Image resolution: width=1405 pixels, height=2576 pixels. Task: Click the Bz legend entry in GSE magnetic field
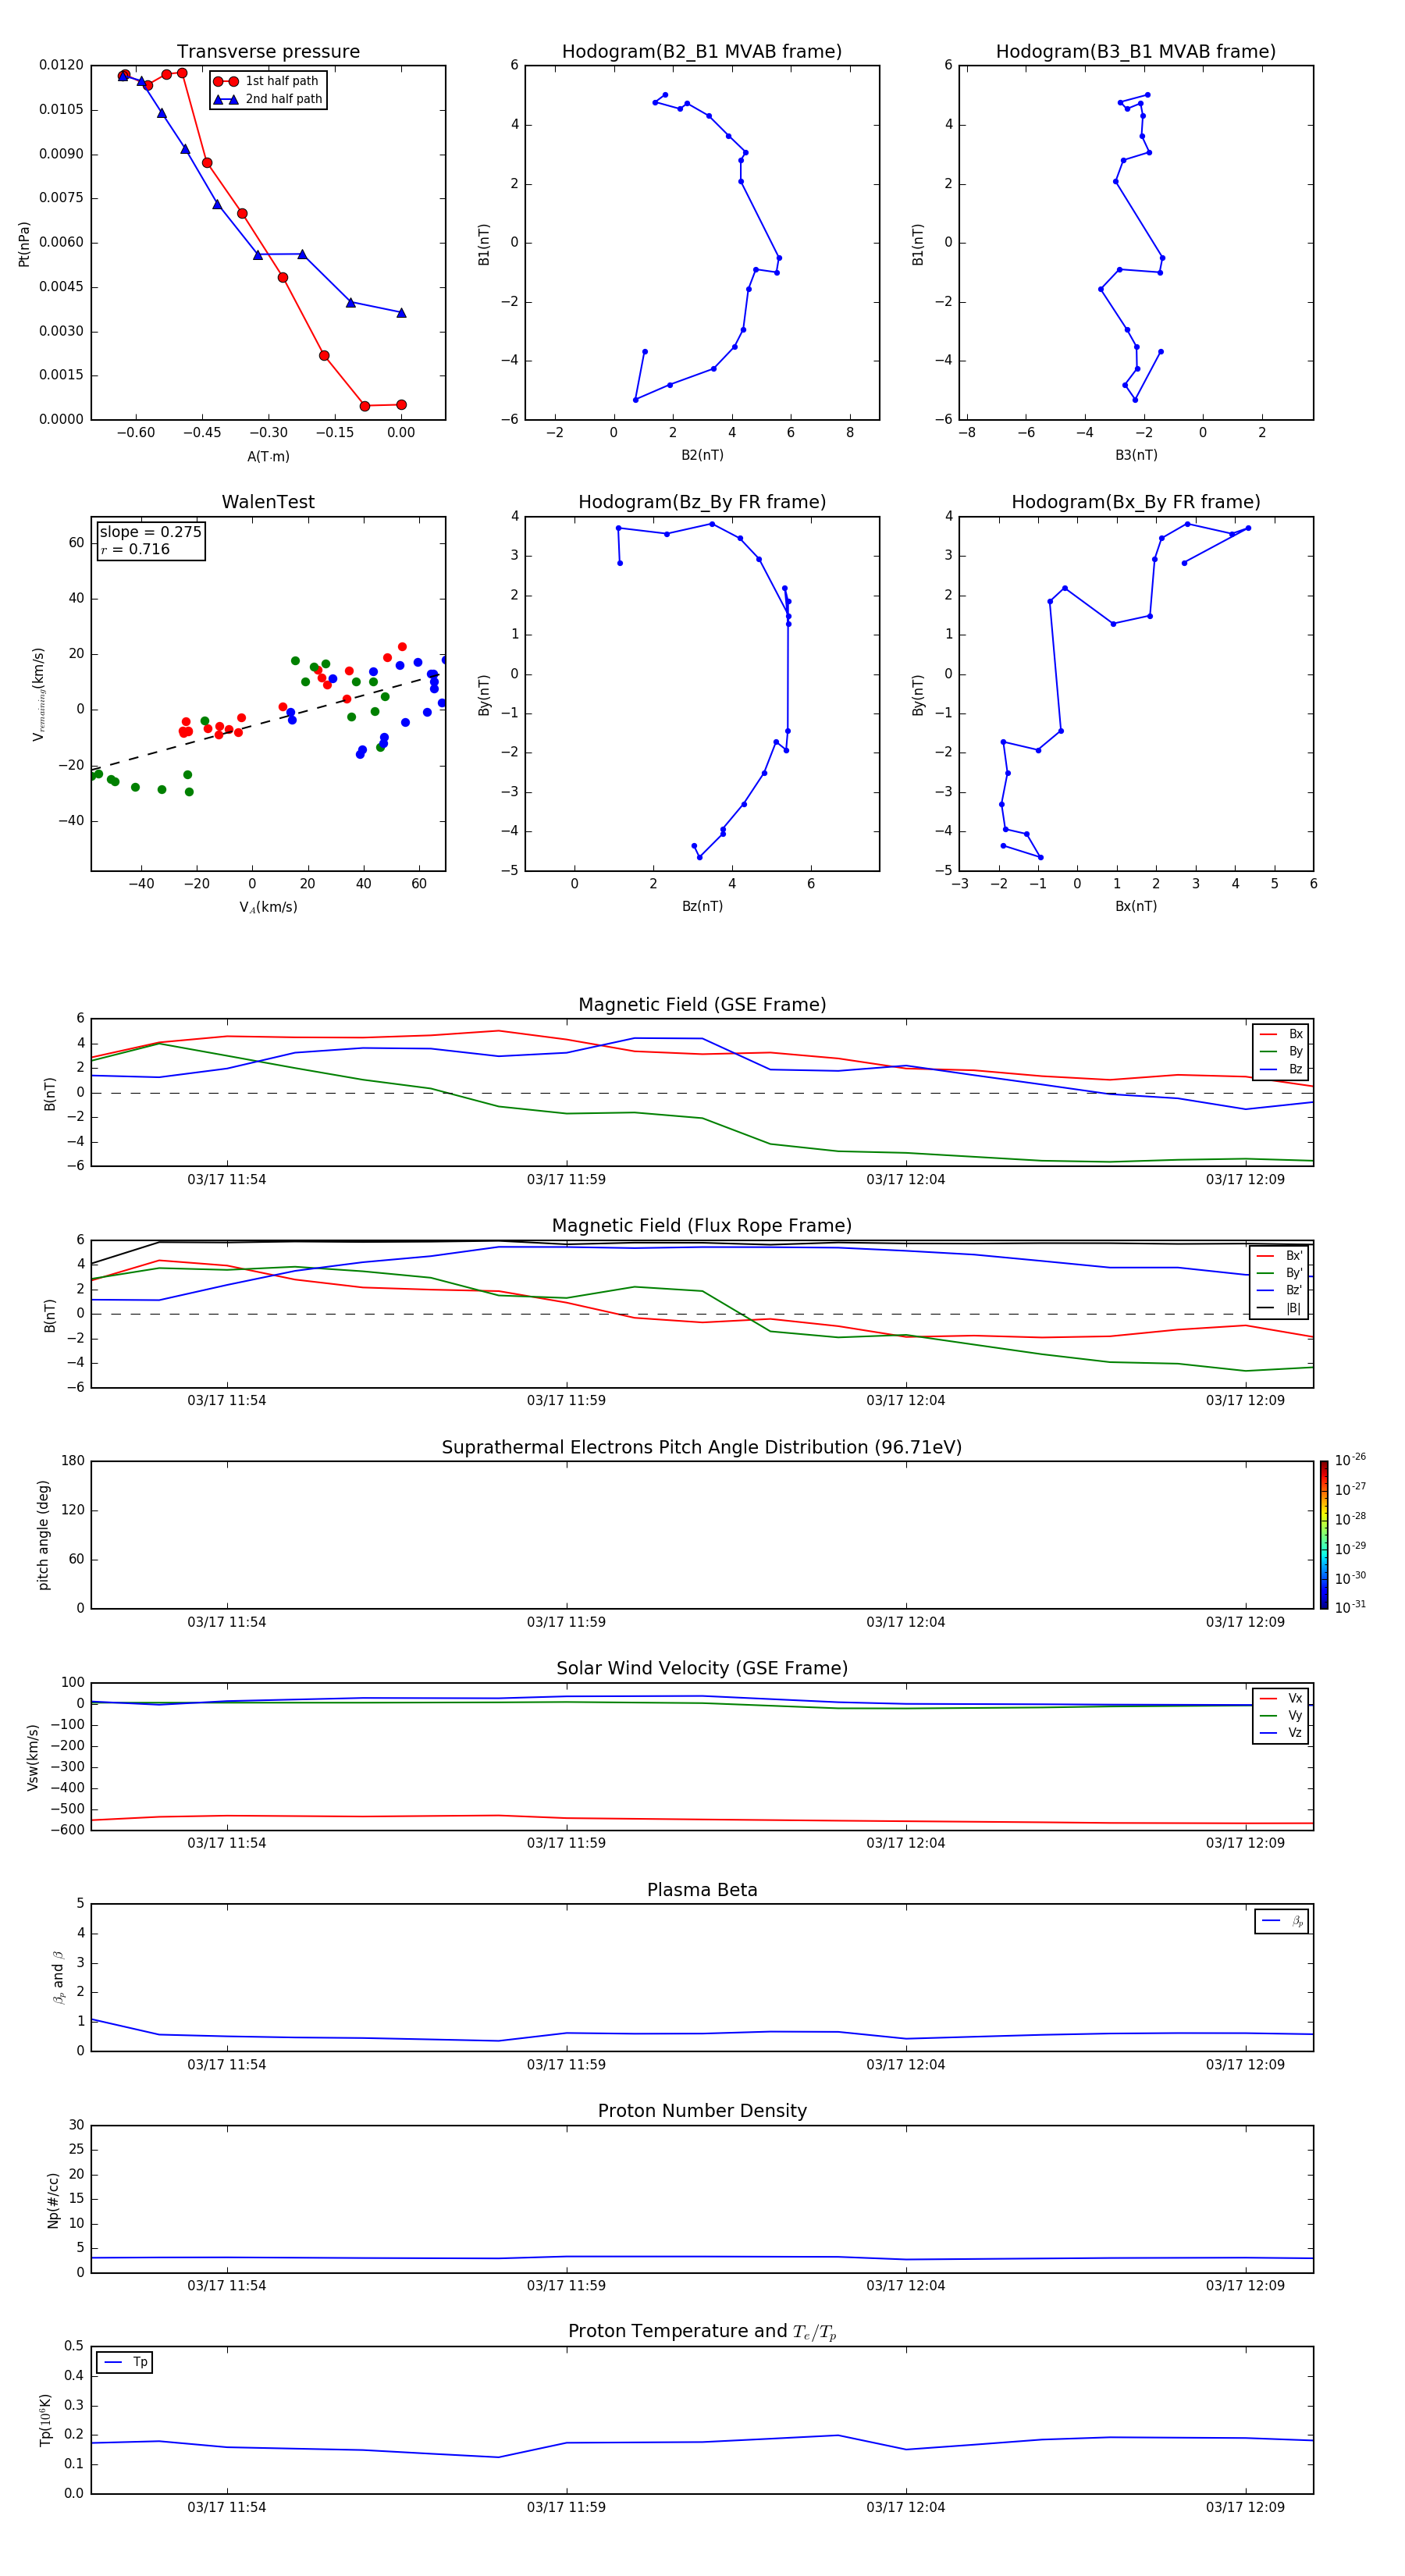click(x=1281, y=1070)
